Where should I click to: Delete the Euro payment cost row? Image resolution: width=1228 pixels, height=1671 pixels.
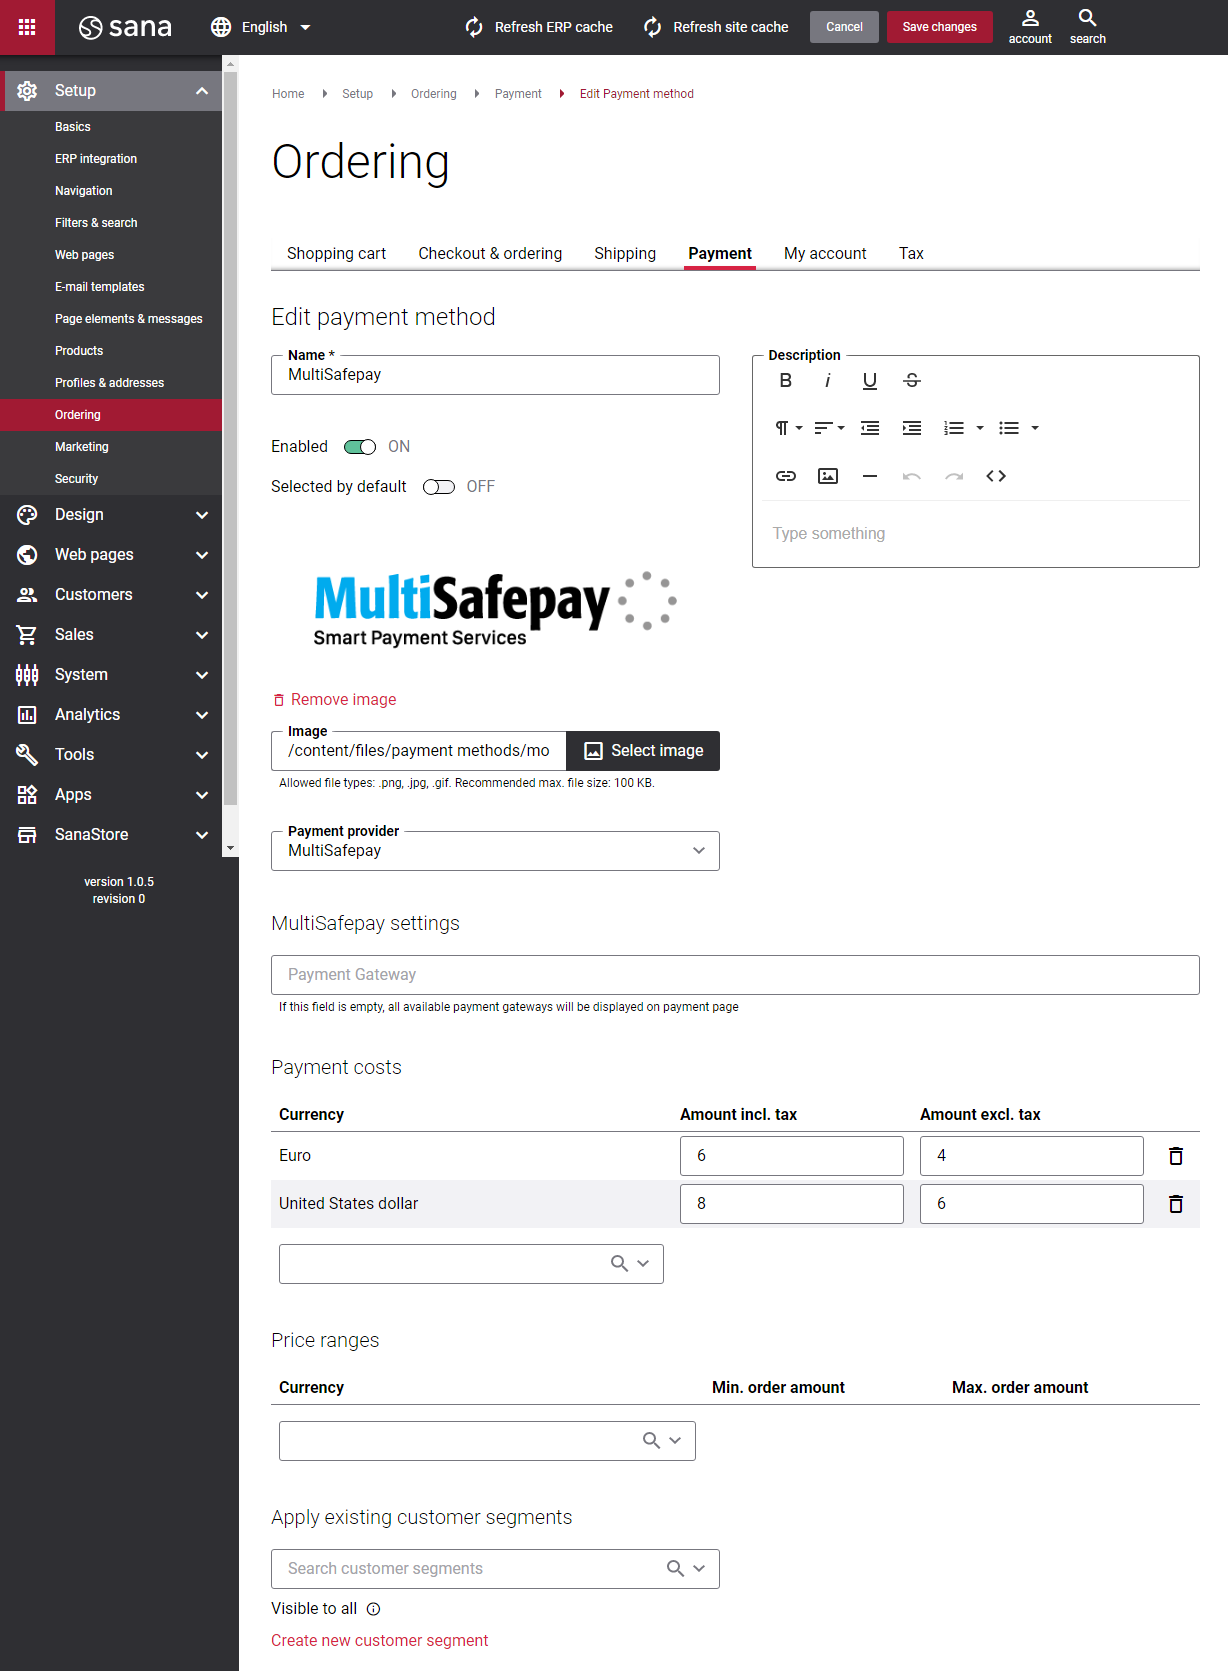1176,1156
